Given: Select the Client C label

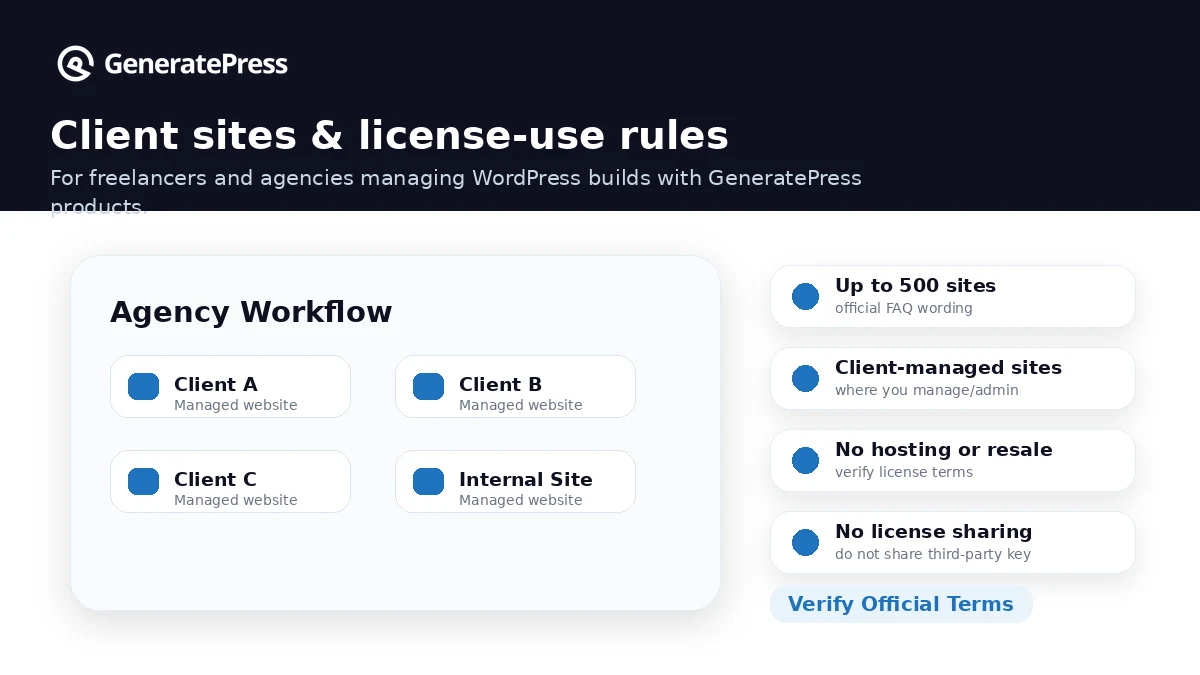Looking at the screenshot, I should pos(215,479).
